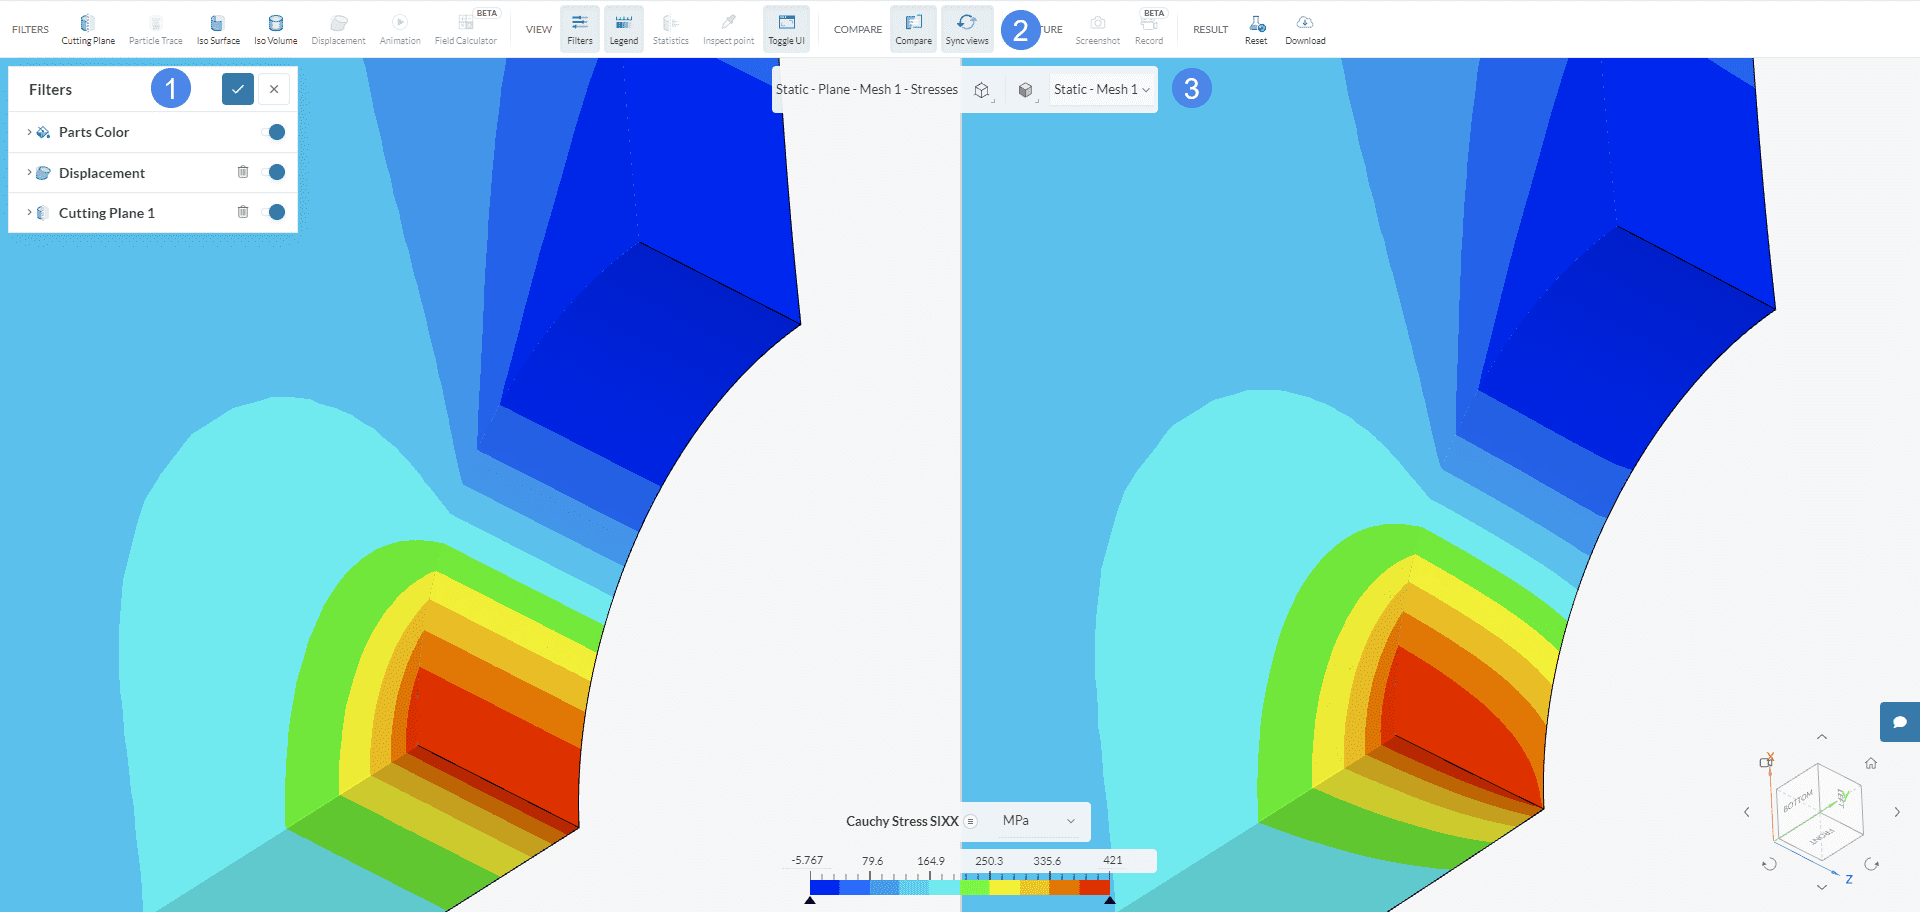Image resolution: width=1920 pixels, height=912 pixels.
Task: Turn off Cutting Plane 1 switch
Action: 274,212
